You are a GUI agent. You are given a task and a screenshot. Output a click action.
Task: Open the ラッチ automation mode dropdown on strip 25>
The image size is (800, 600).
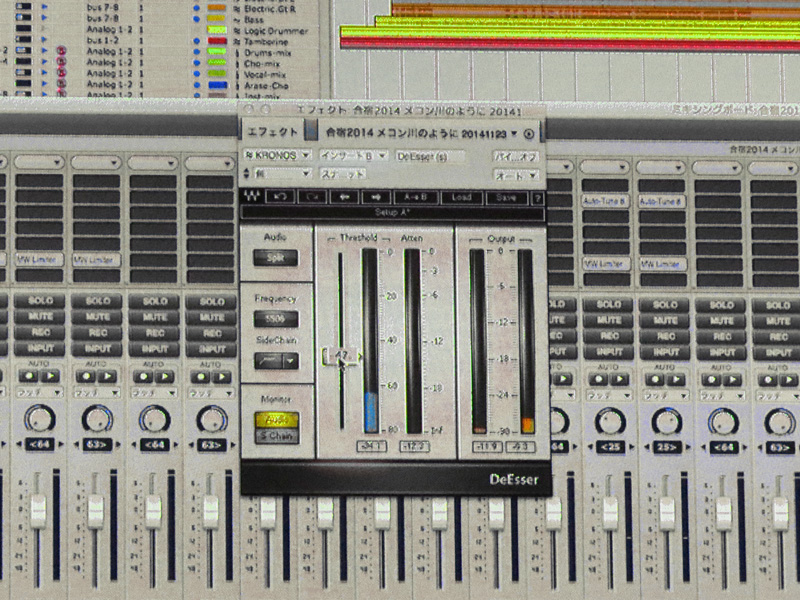(x=666, y=395)
